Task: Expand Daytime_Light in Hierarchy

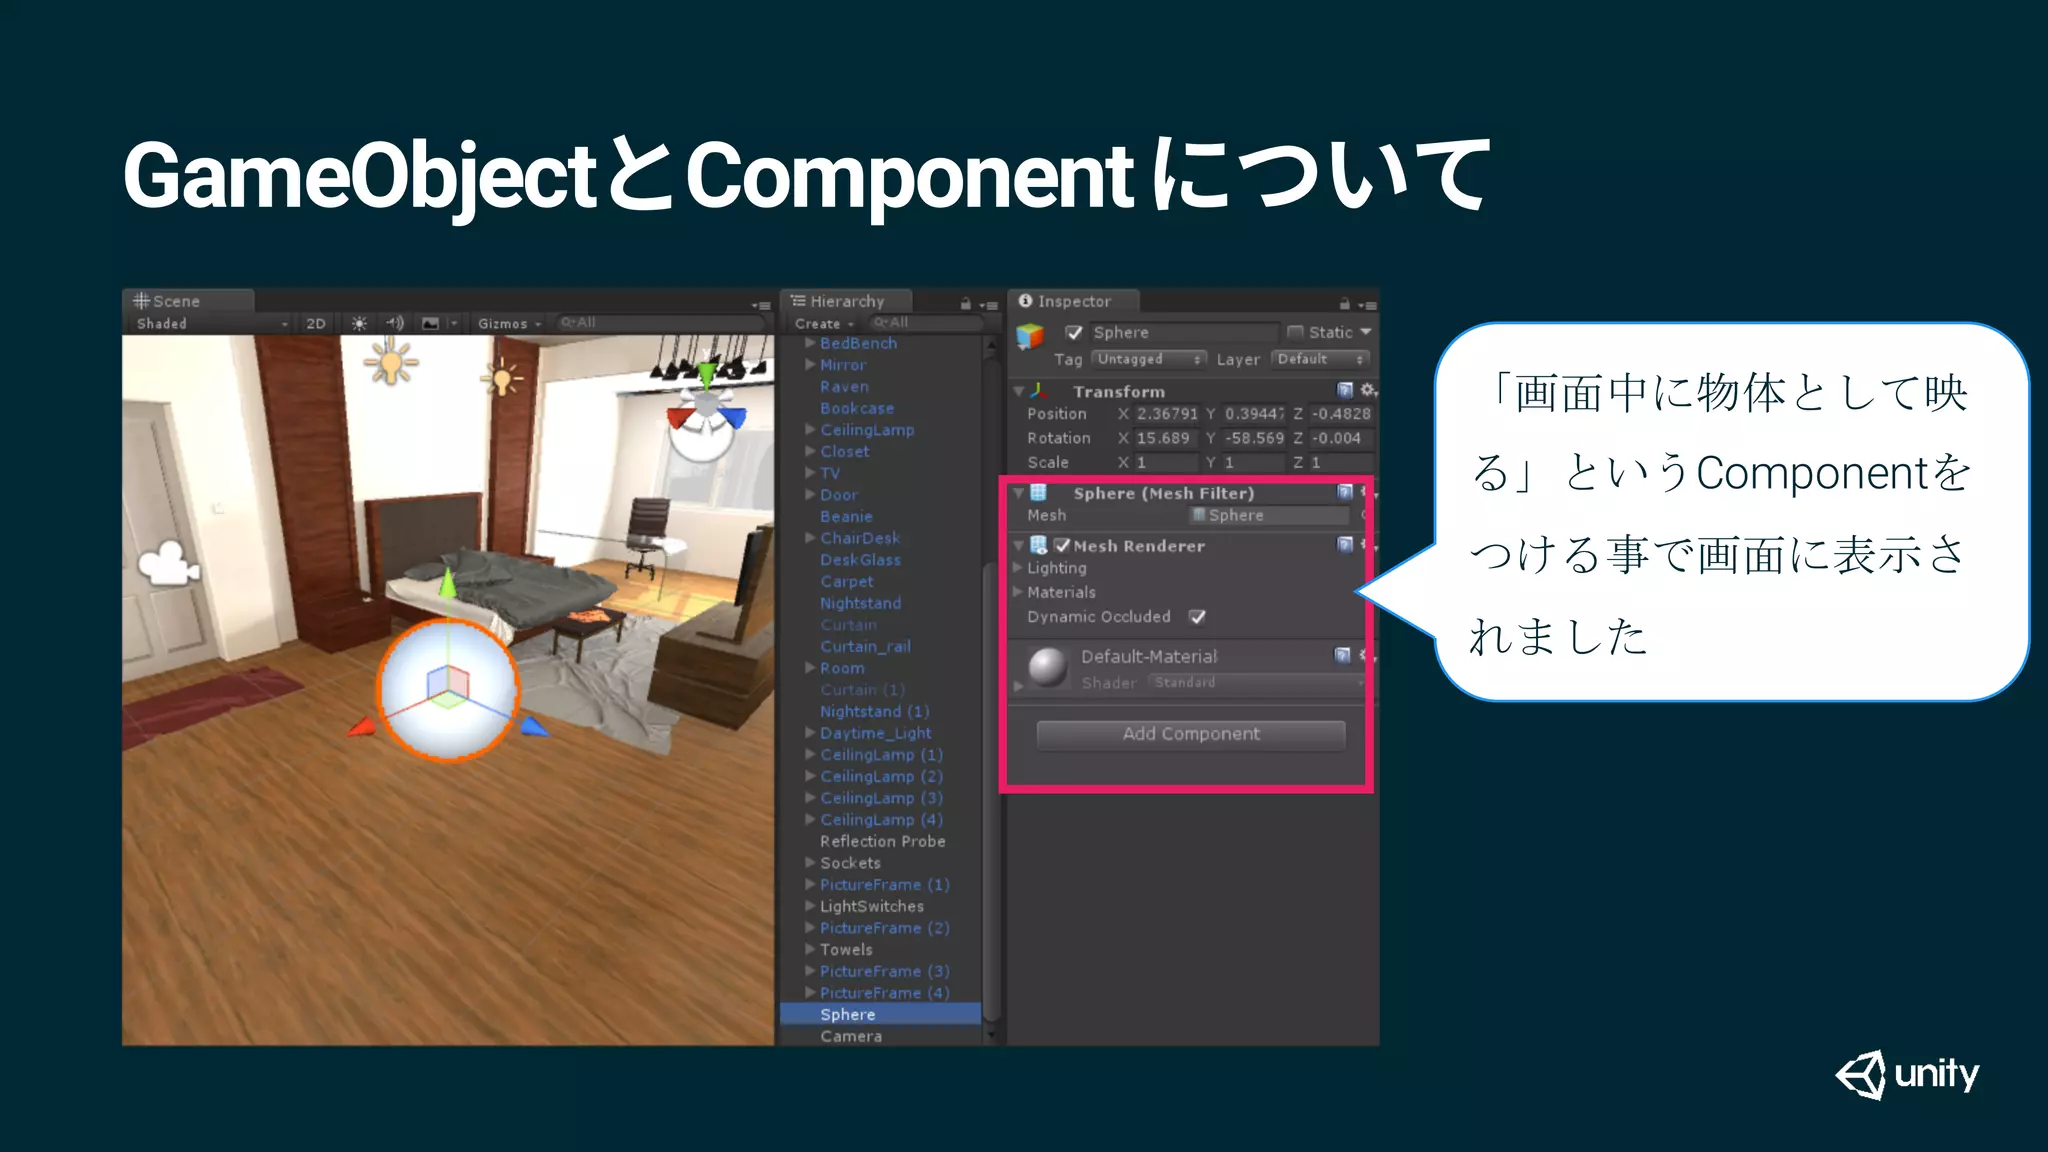Action: [x=810, y=733]
